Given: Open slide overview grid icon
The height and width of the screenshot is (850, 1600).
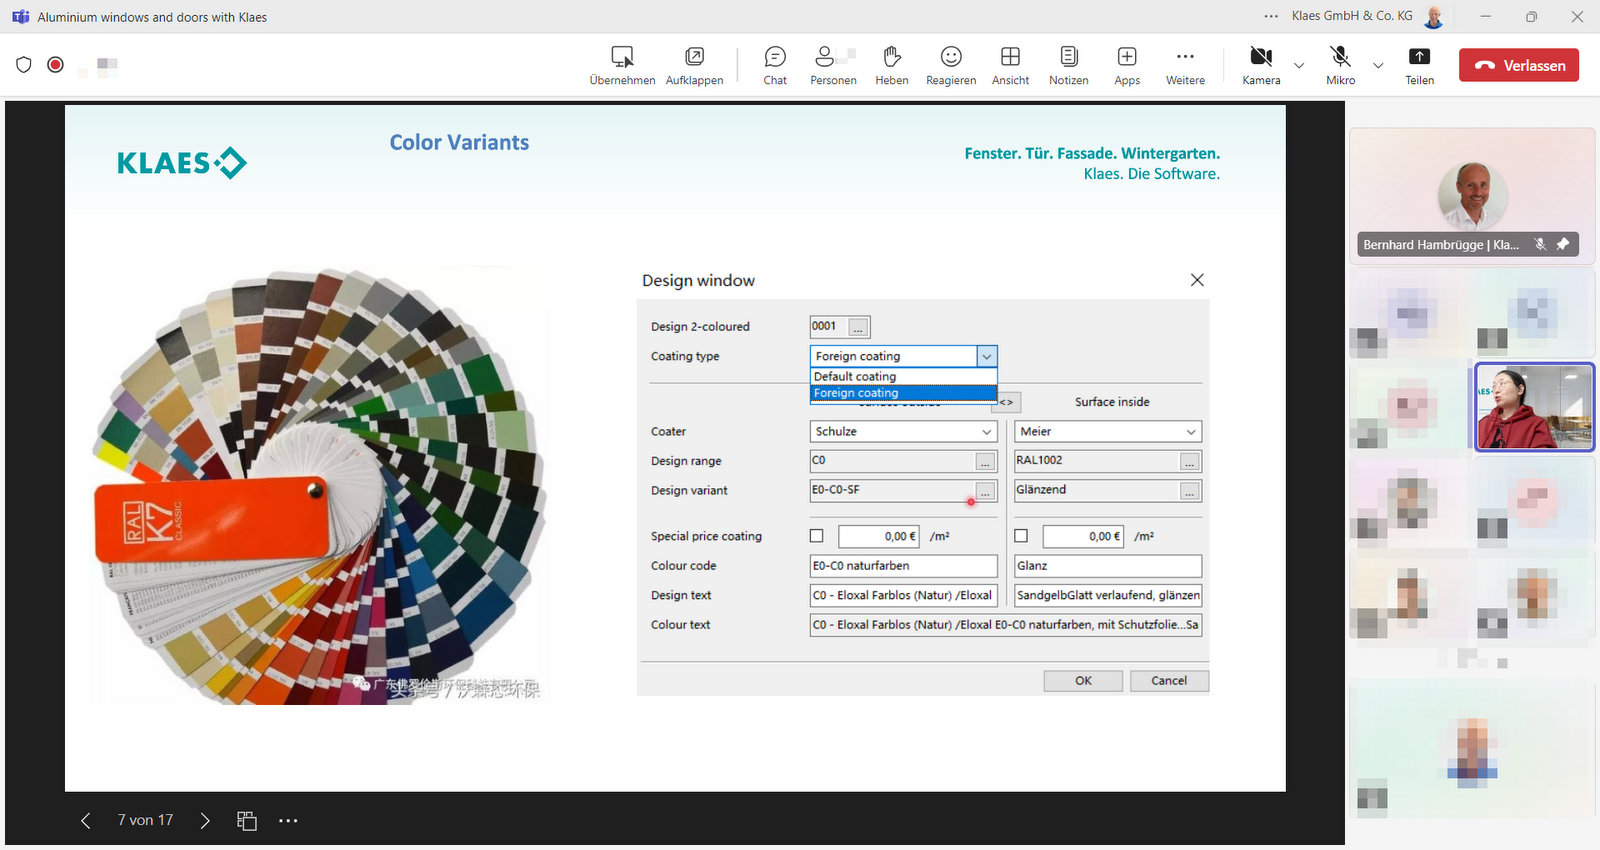Looking at the screenshot, I should (x=247, y=821).
